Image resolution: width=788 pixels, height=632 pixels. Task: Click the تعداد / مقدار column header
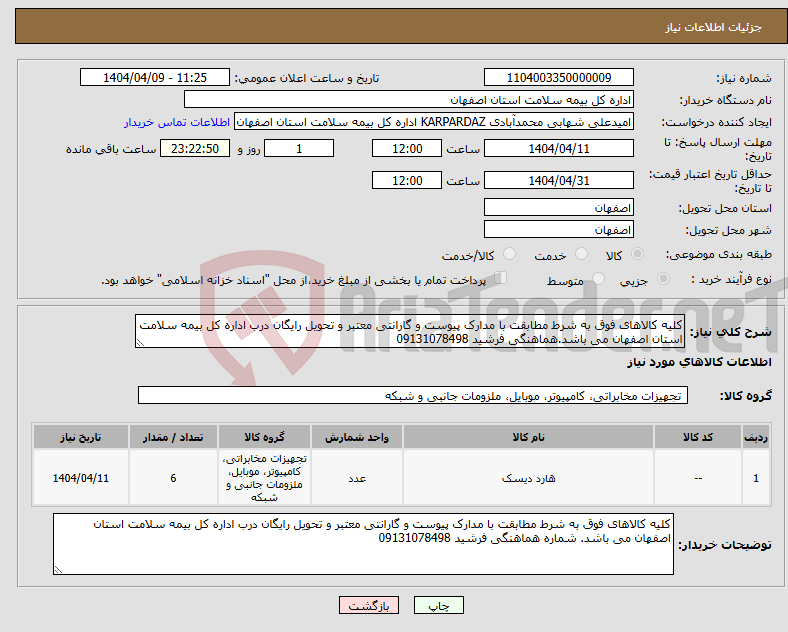tap(173, 437)
